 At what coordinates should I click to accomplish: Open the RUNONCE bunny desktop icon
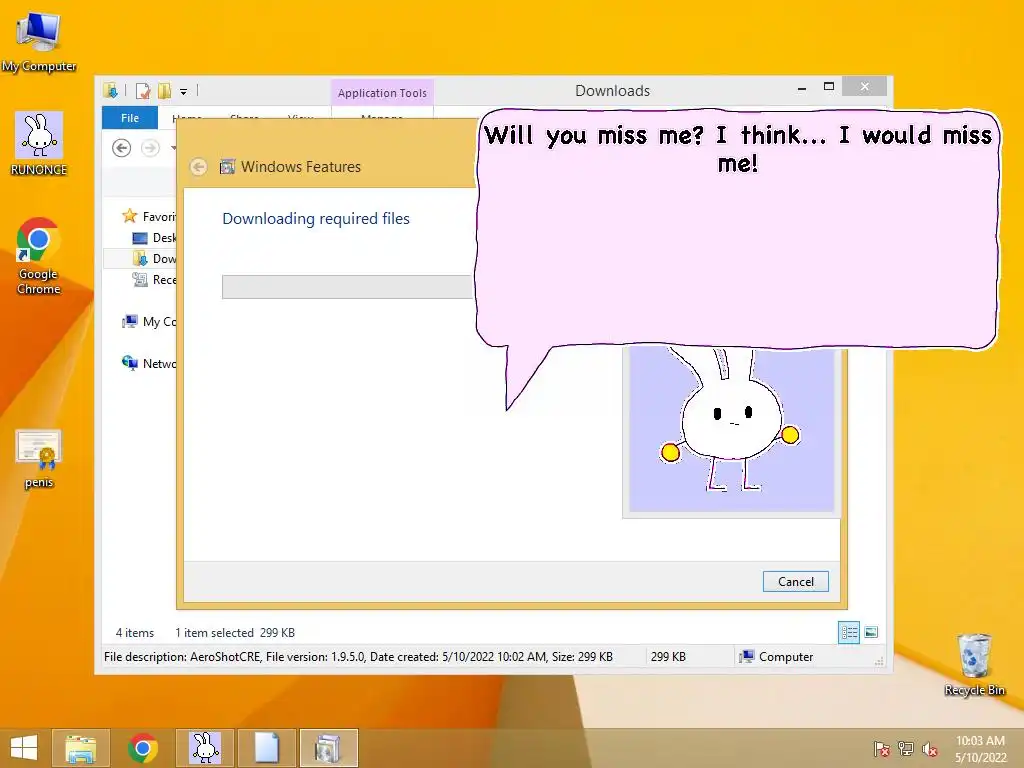click(39, 144)
